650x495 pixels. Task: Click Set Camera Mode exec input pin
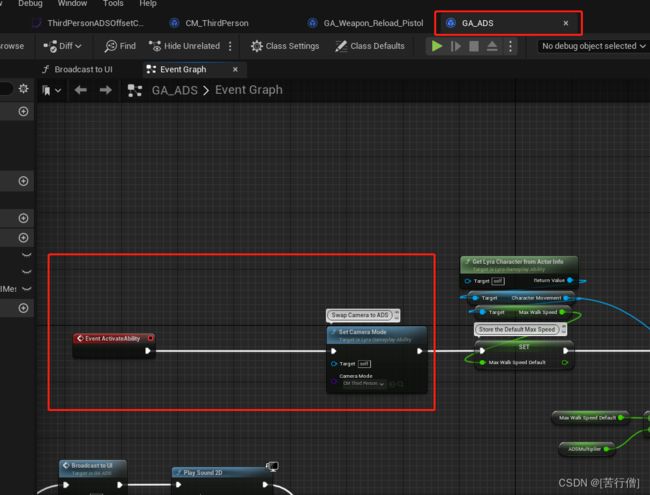click(x=334, y=351)
